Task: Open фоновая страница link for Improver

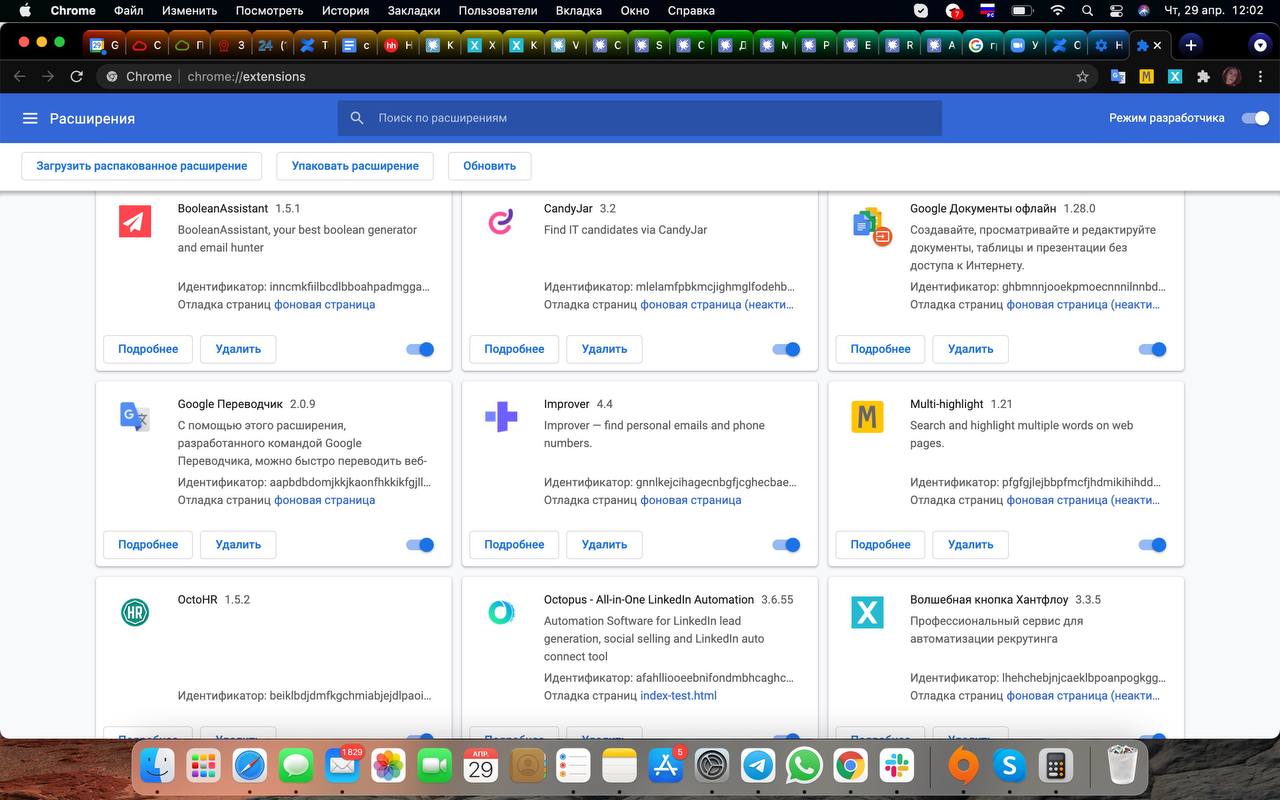Action: (x=691, y=500)
